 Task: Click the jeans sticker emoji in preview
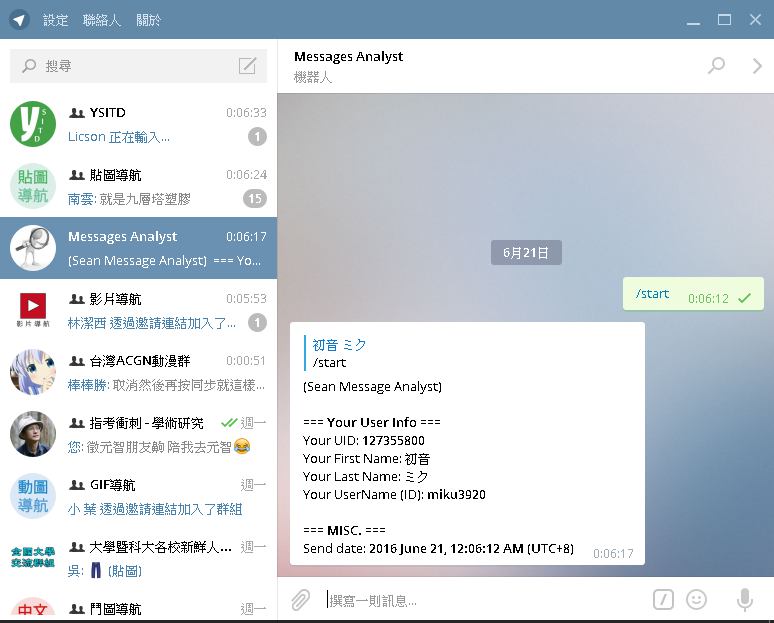pyautogui.click(x=96, y=571)
